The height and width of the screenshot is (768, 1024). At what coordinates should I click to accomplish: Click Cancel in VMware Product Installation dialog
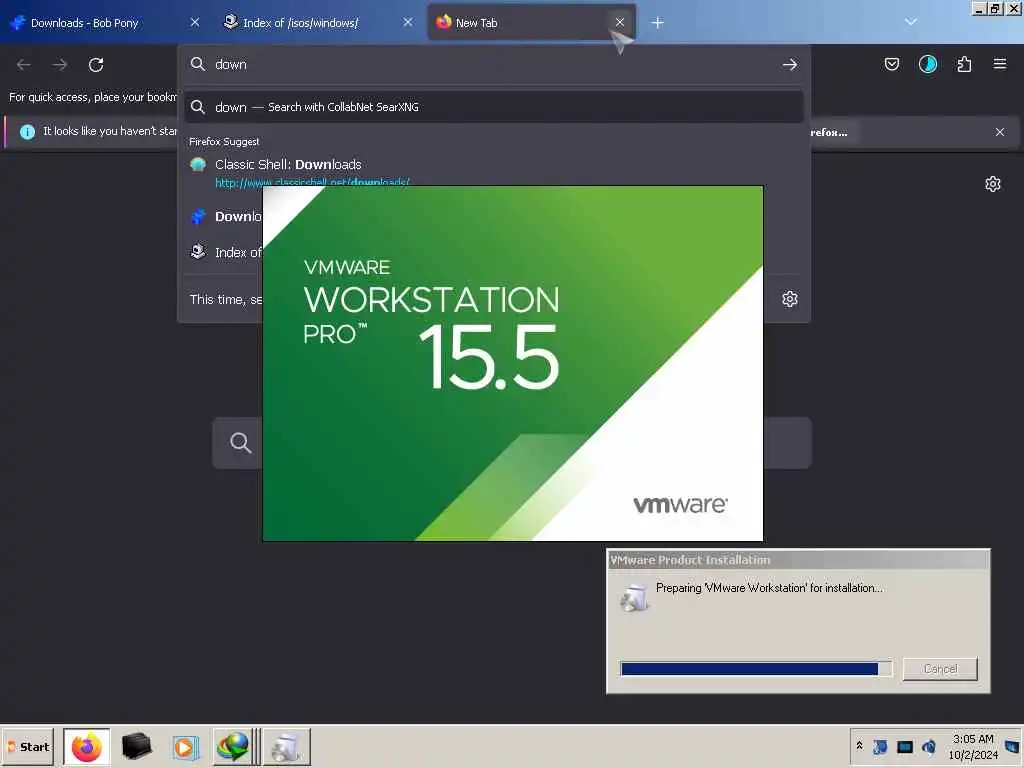click(x=940, y=669)
